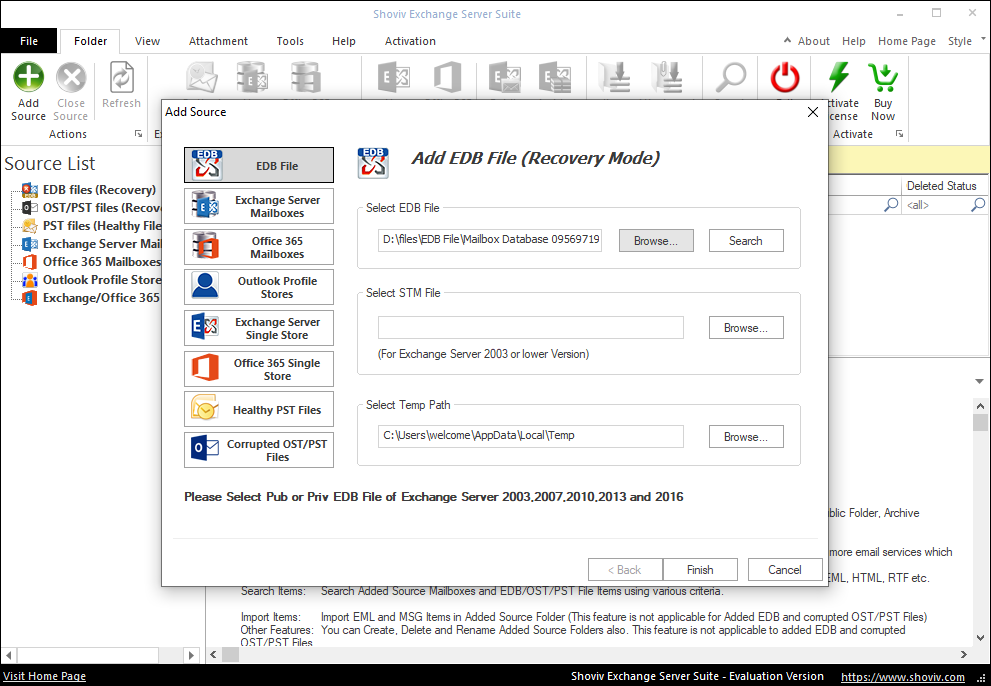Image resolution: width=991 pixels, height=686 pixels.
Task: Click the magnifying glass Search icon in ribbon
Action: [731, 77]
